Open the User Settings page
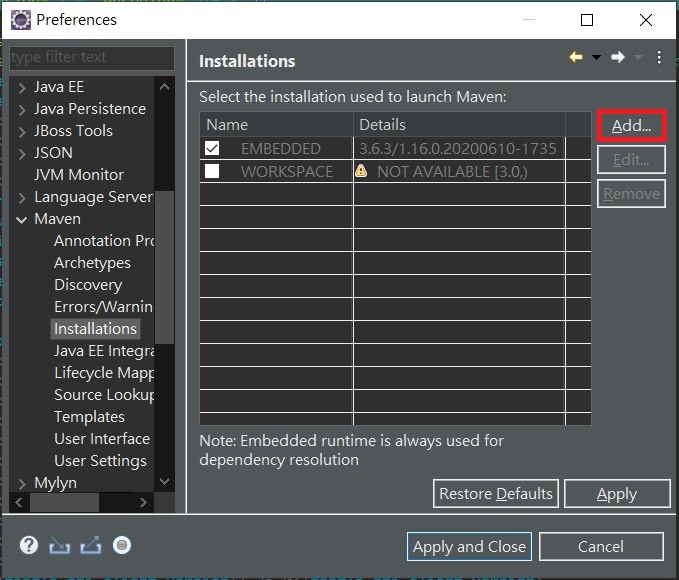This screenshot has width=679, height=580. [100, 461]
